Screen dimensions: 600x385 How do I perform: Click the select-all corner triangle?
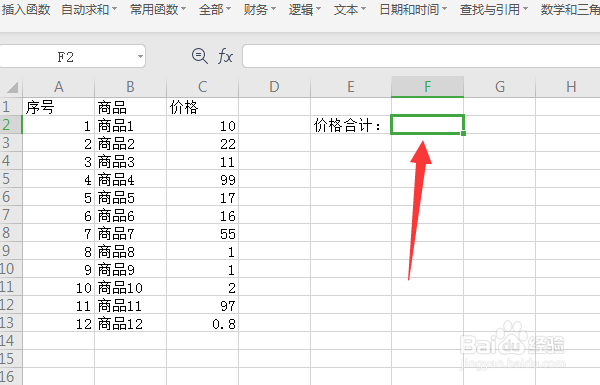(x=12, y=87)
